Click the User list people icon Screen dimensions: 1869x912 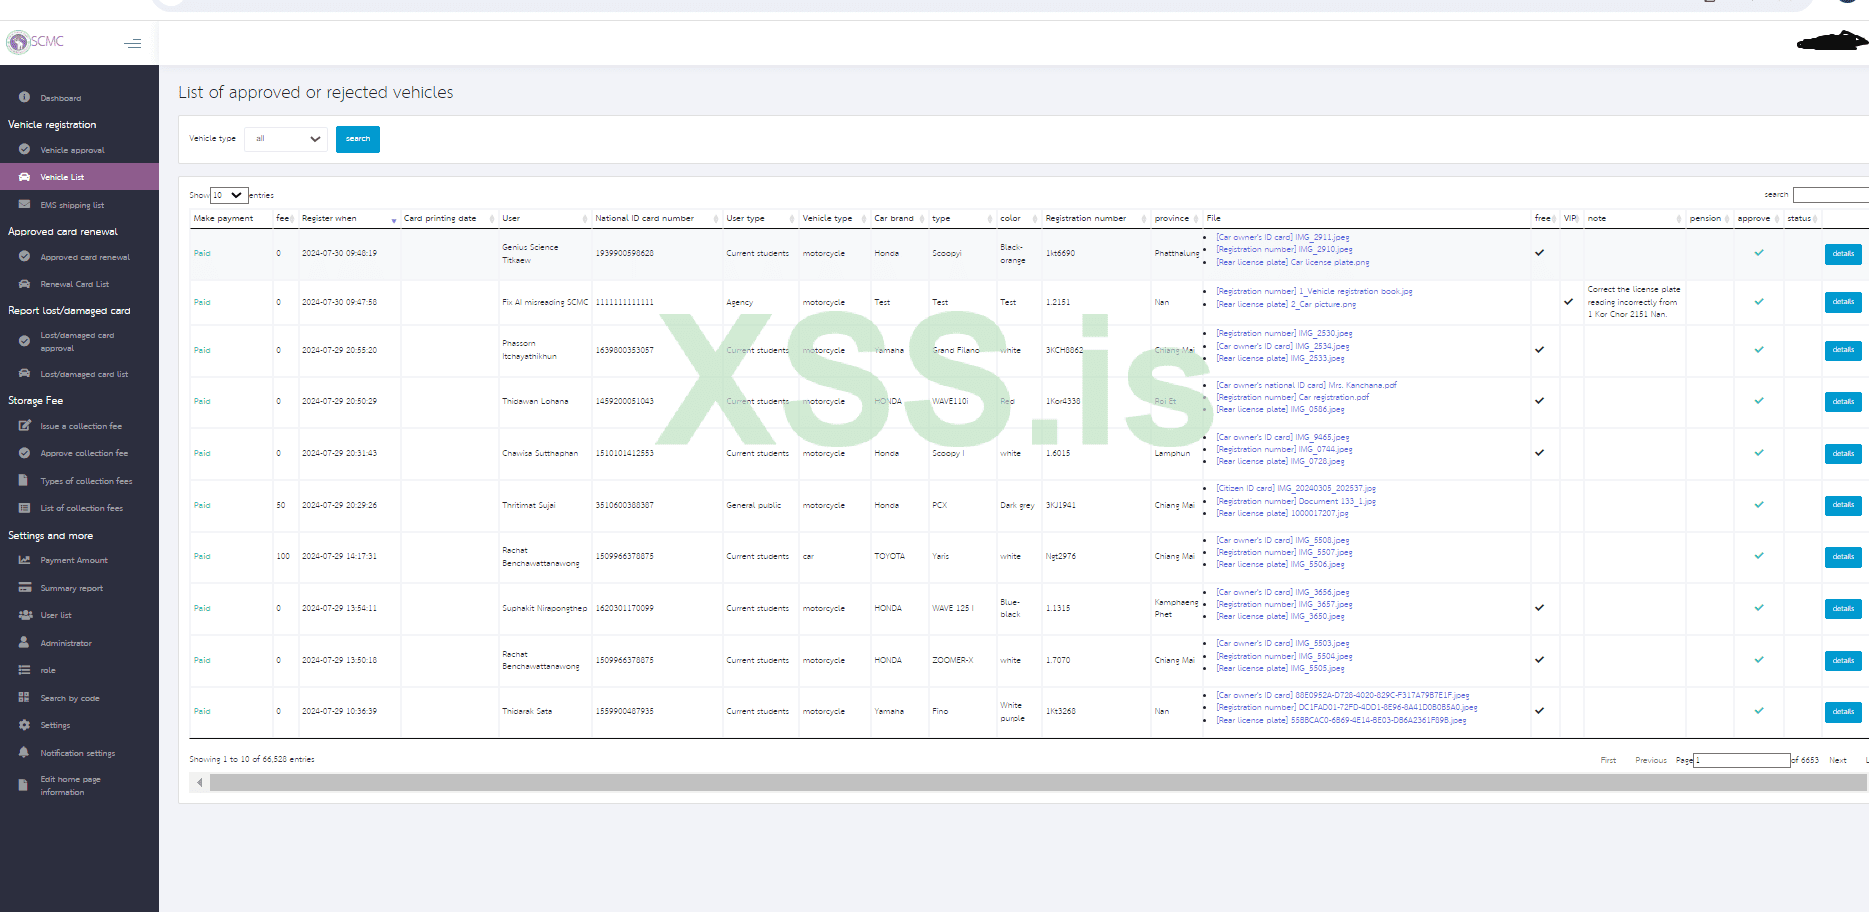pos(24,614)
